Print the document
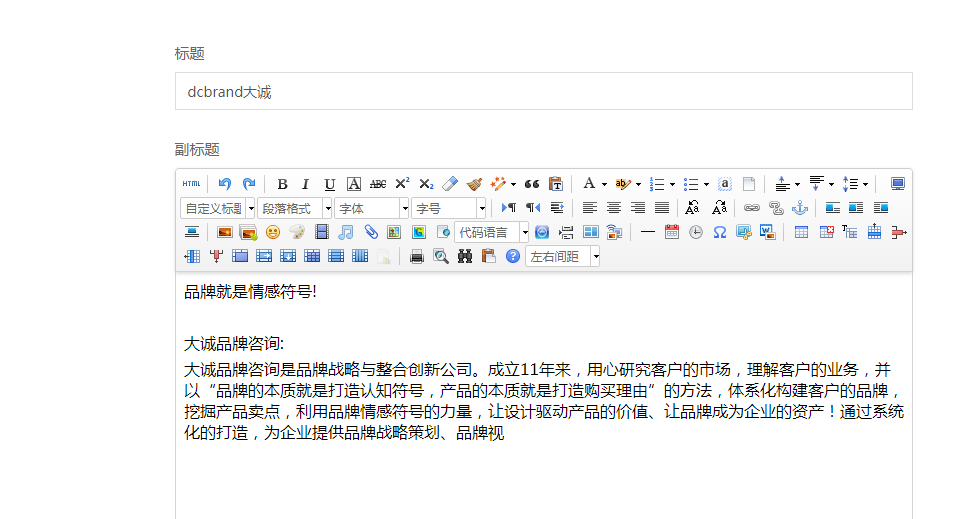The height and width of the screenshot is (519, 967). click(x=417, y=256)
